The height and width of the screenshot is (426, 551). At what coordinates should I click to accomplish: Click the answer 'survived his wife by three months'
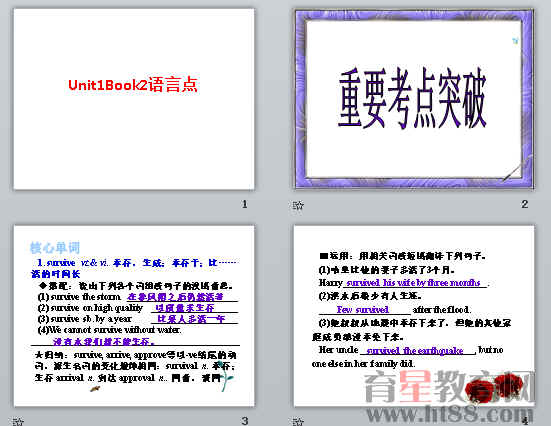413,283
